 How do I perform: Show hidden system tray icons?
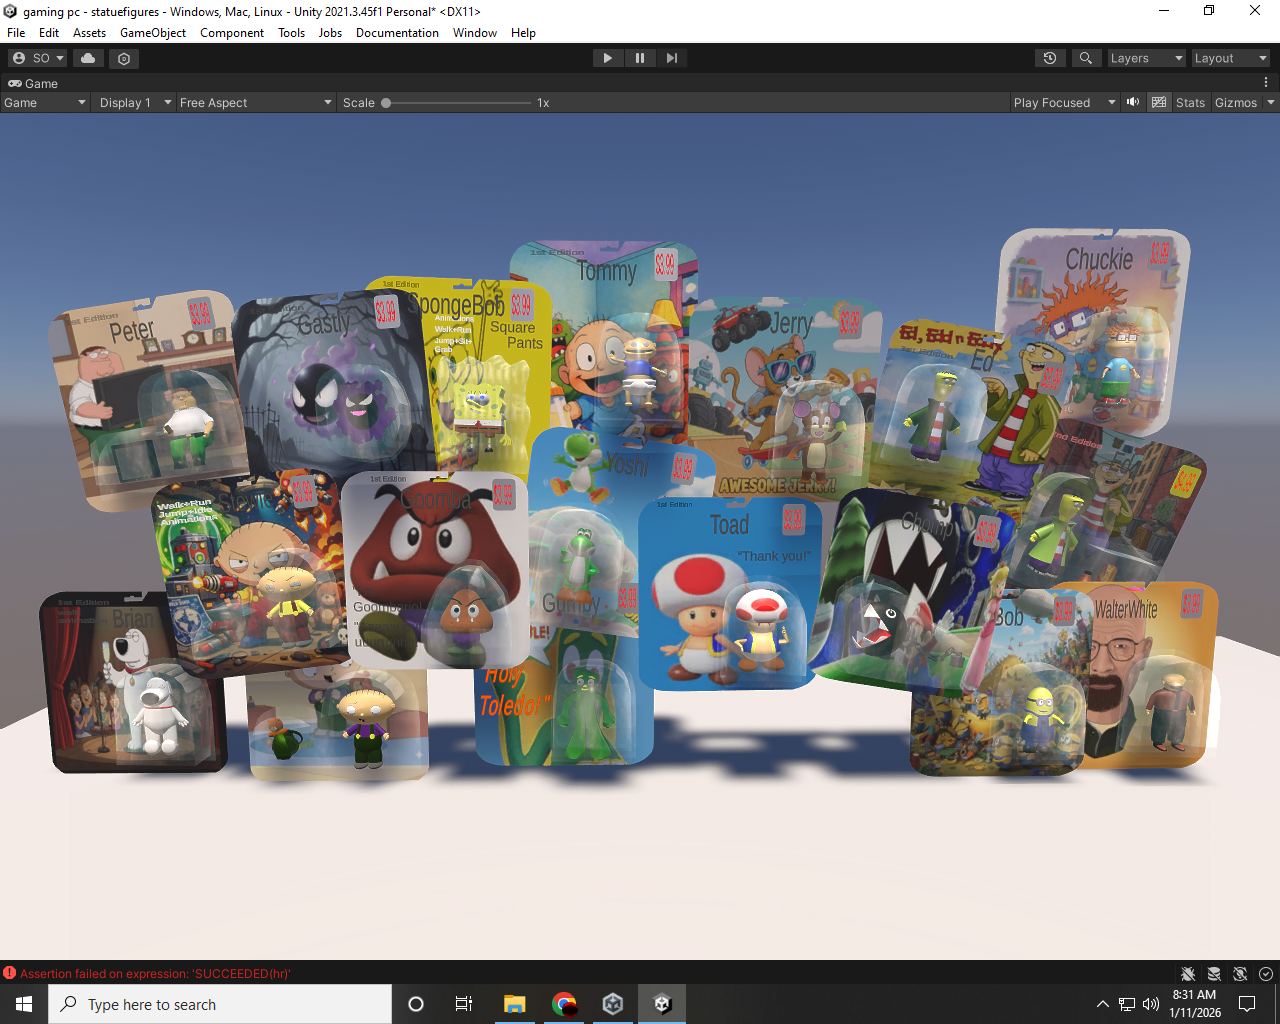1103,1004
